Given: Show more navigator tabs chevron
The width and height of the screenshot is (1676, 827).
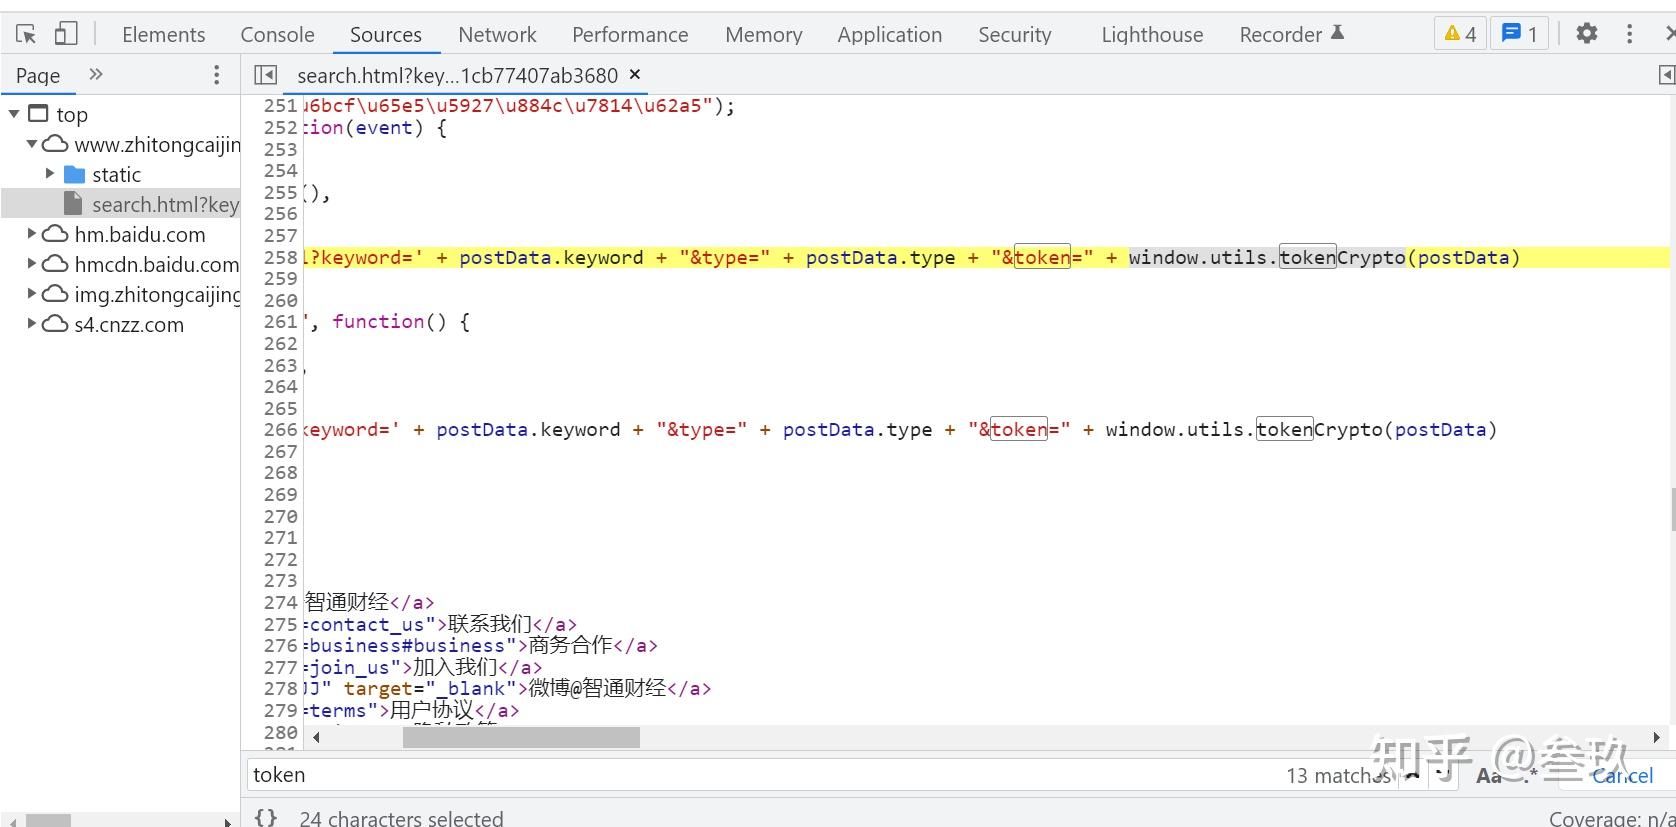Looking at the screenshot, I should [96, 74].
